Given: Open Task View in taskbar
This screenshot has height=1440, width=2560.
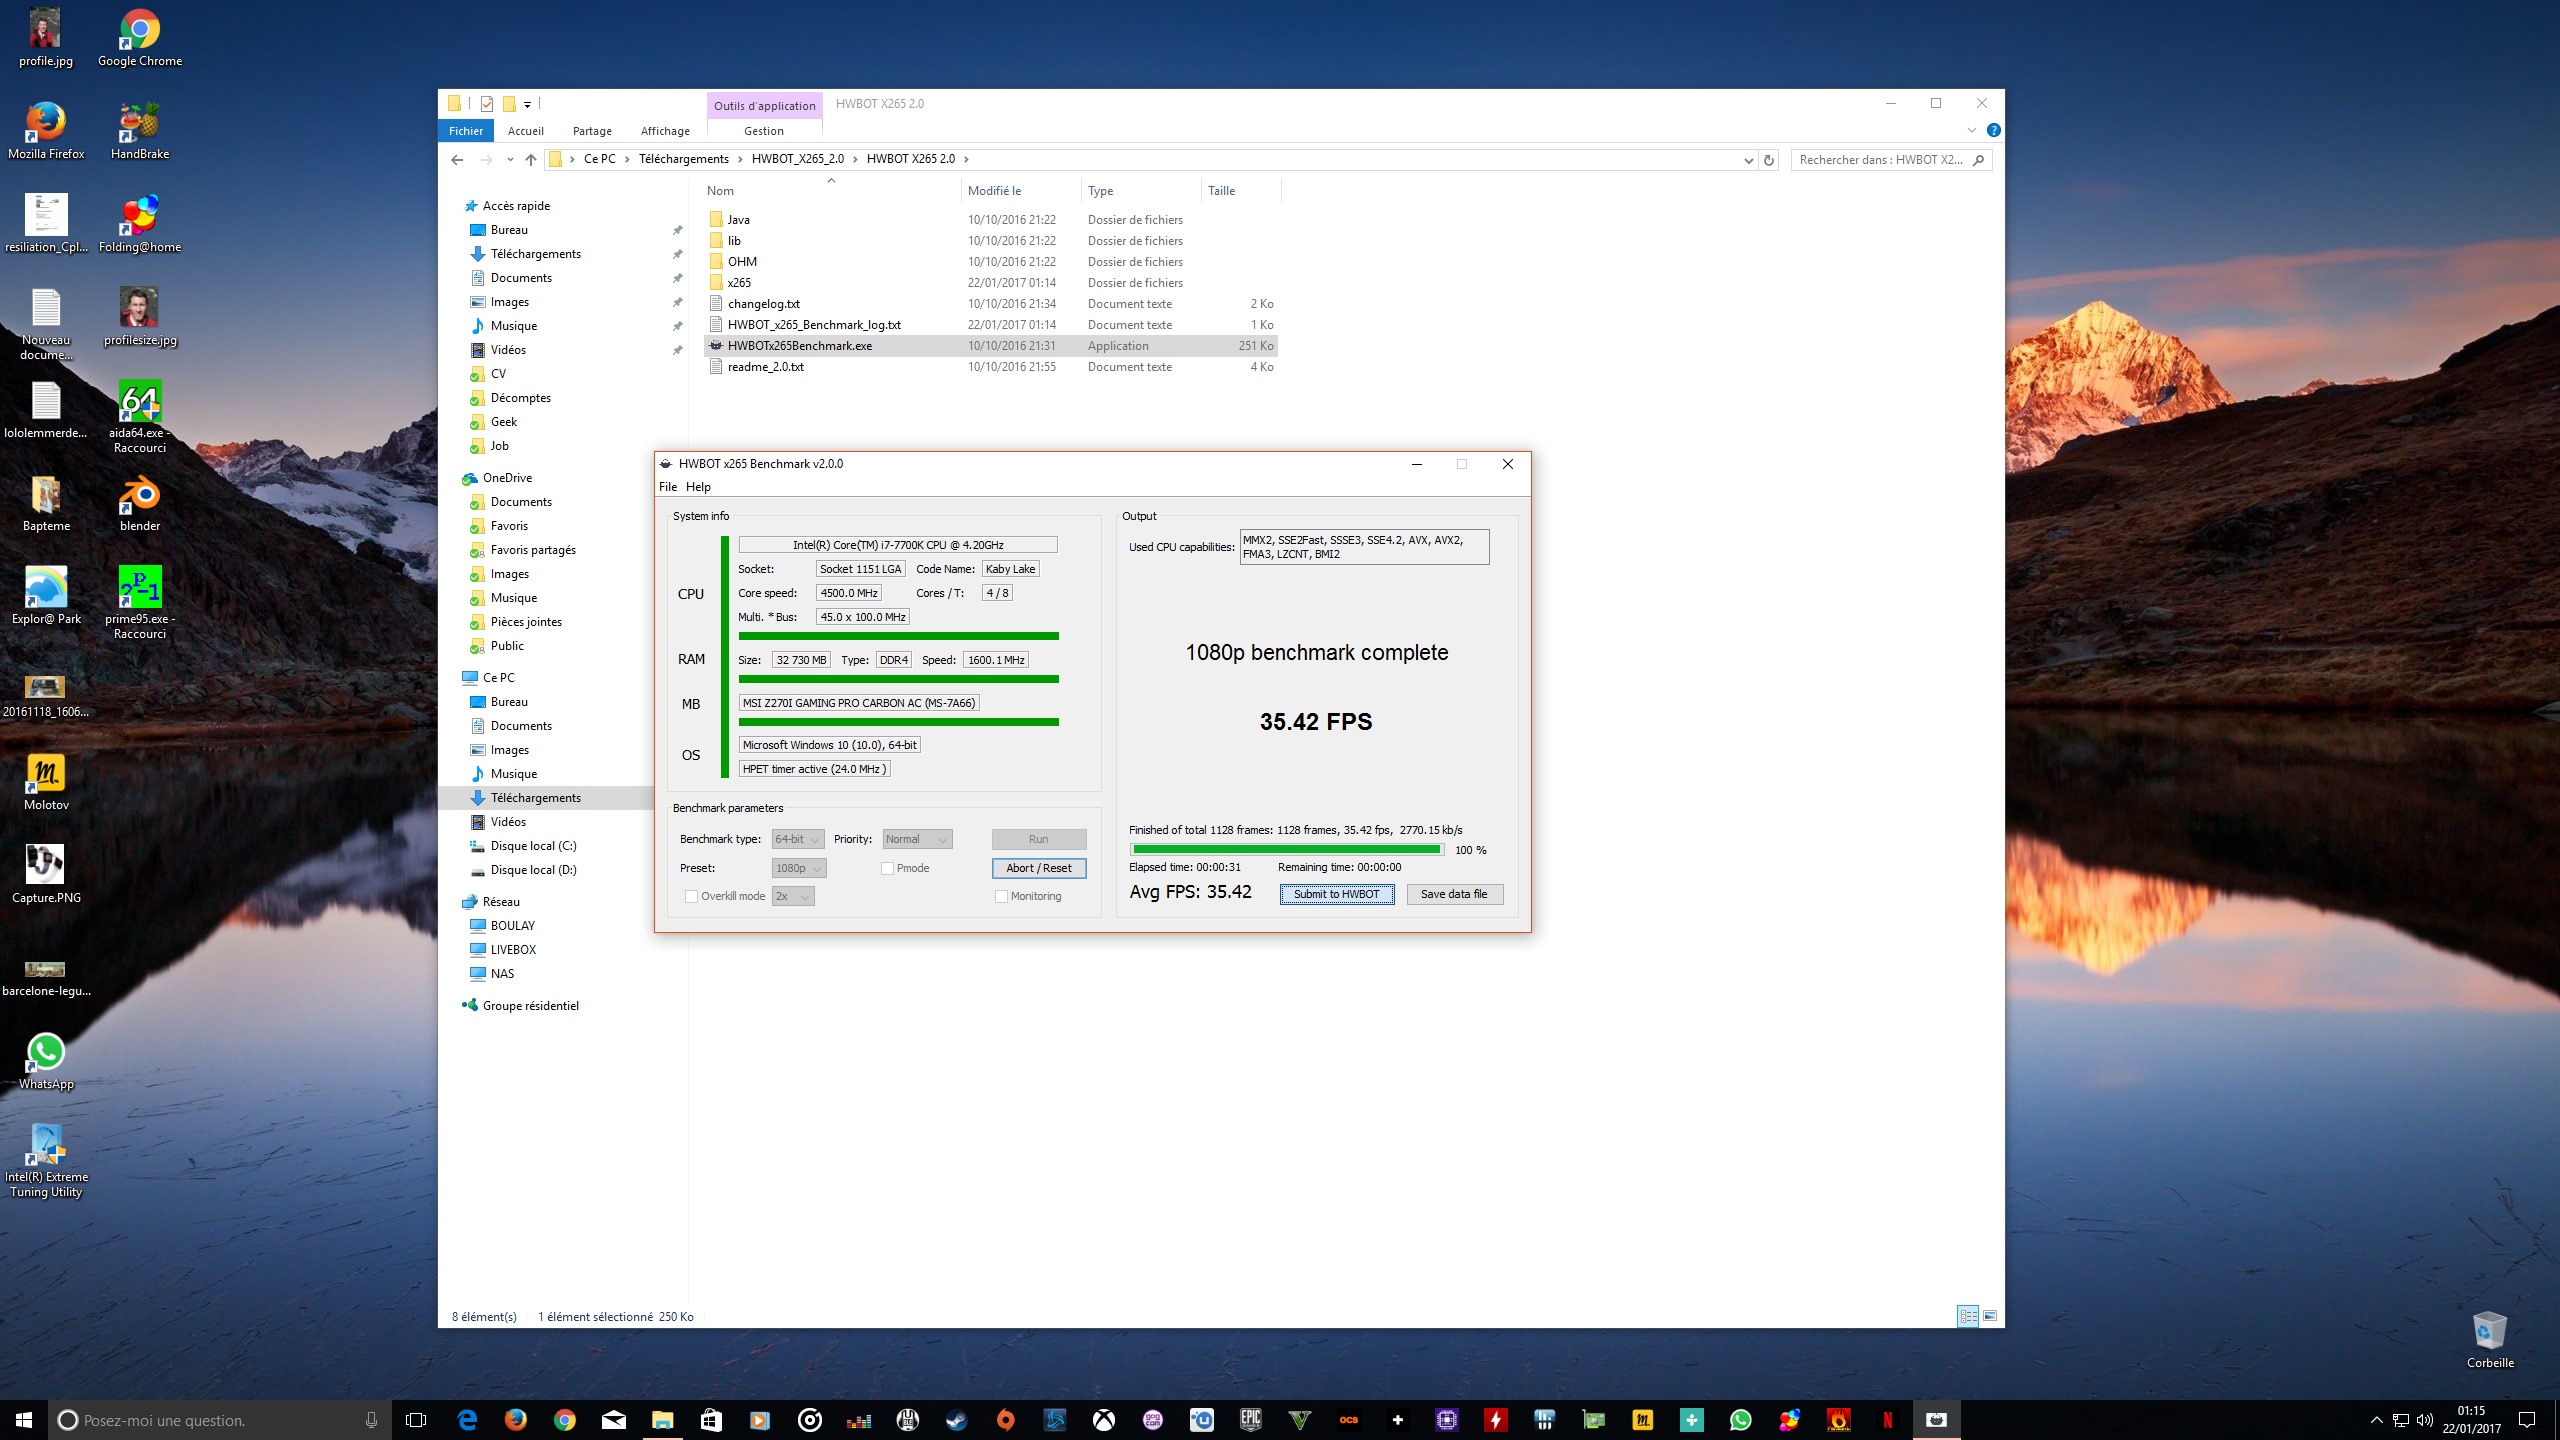Looking at the screenshot, I should tap(416, 1420).
